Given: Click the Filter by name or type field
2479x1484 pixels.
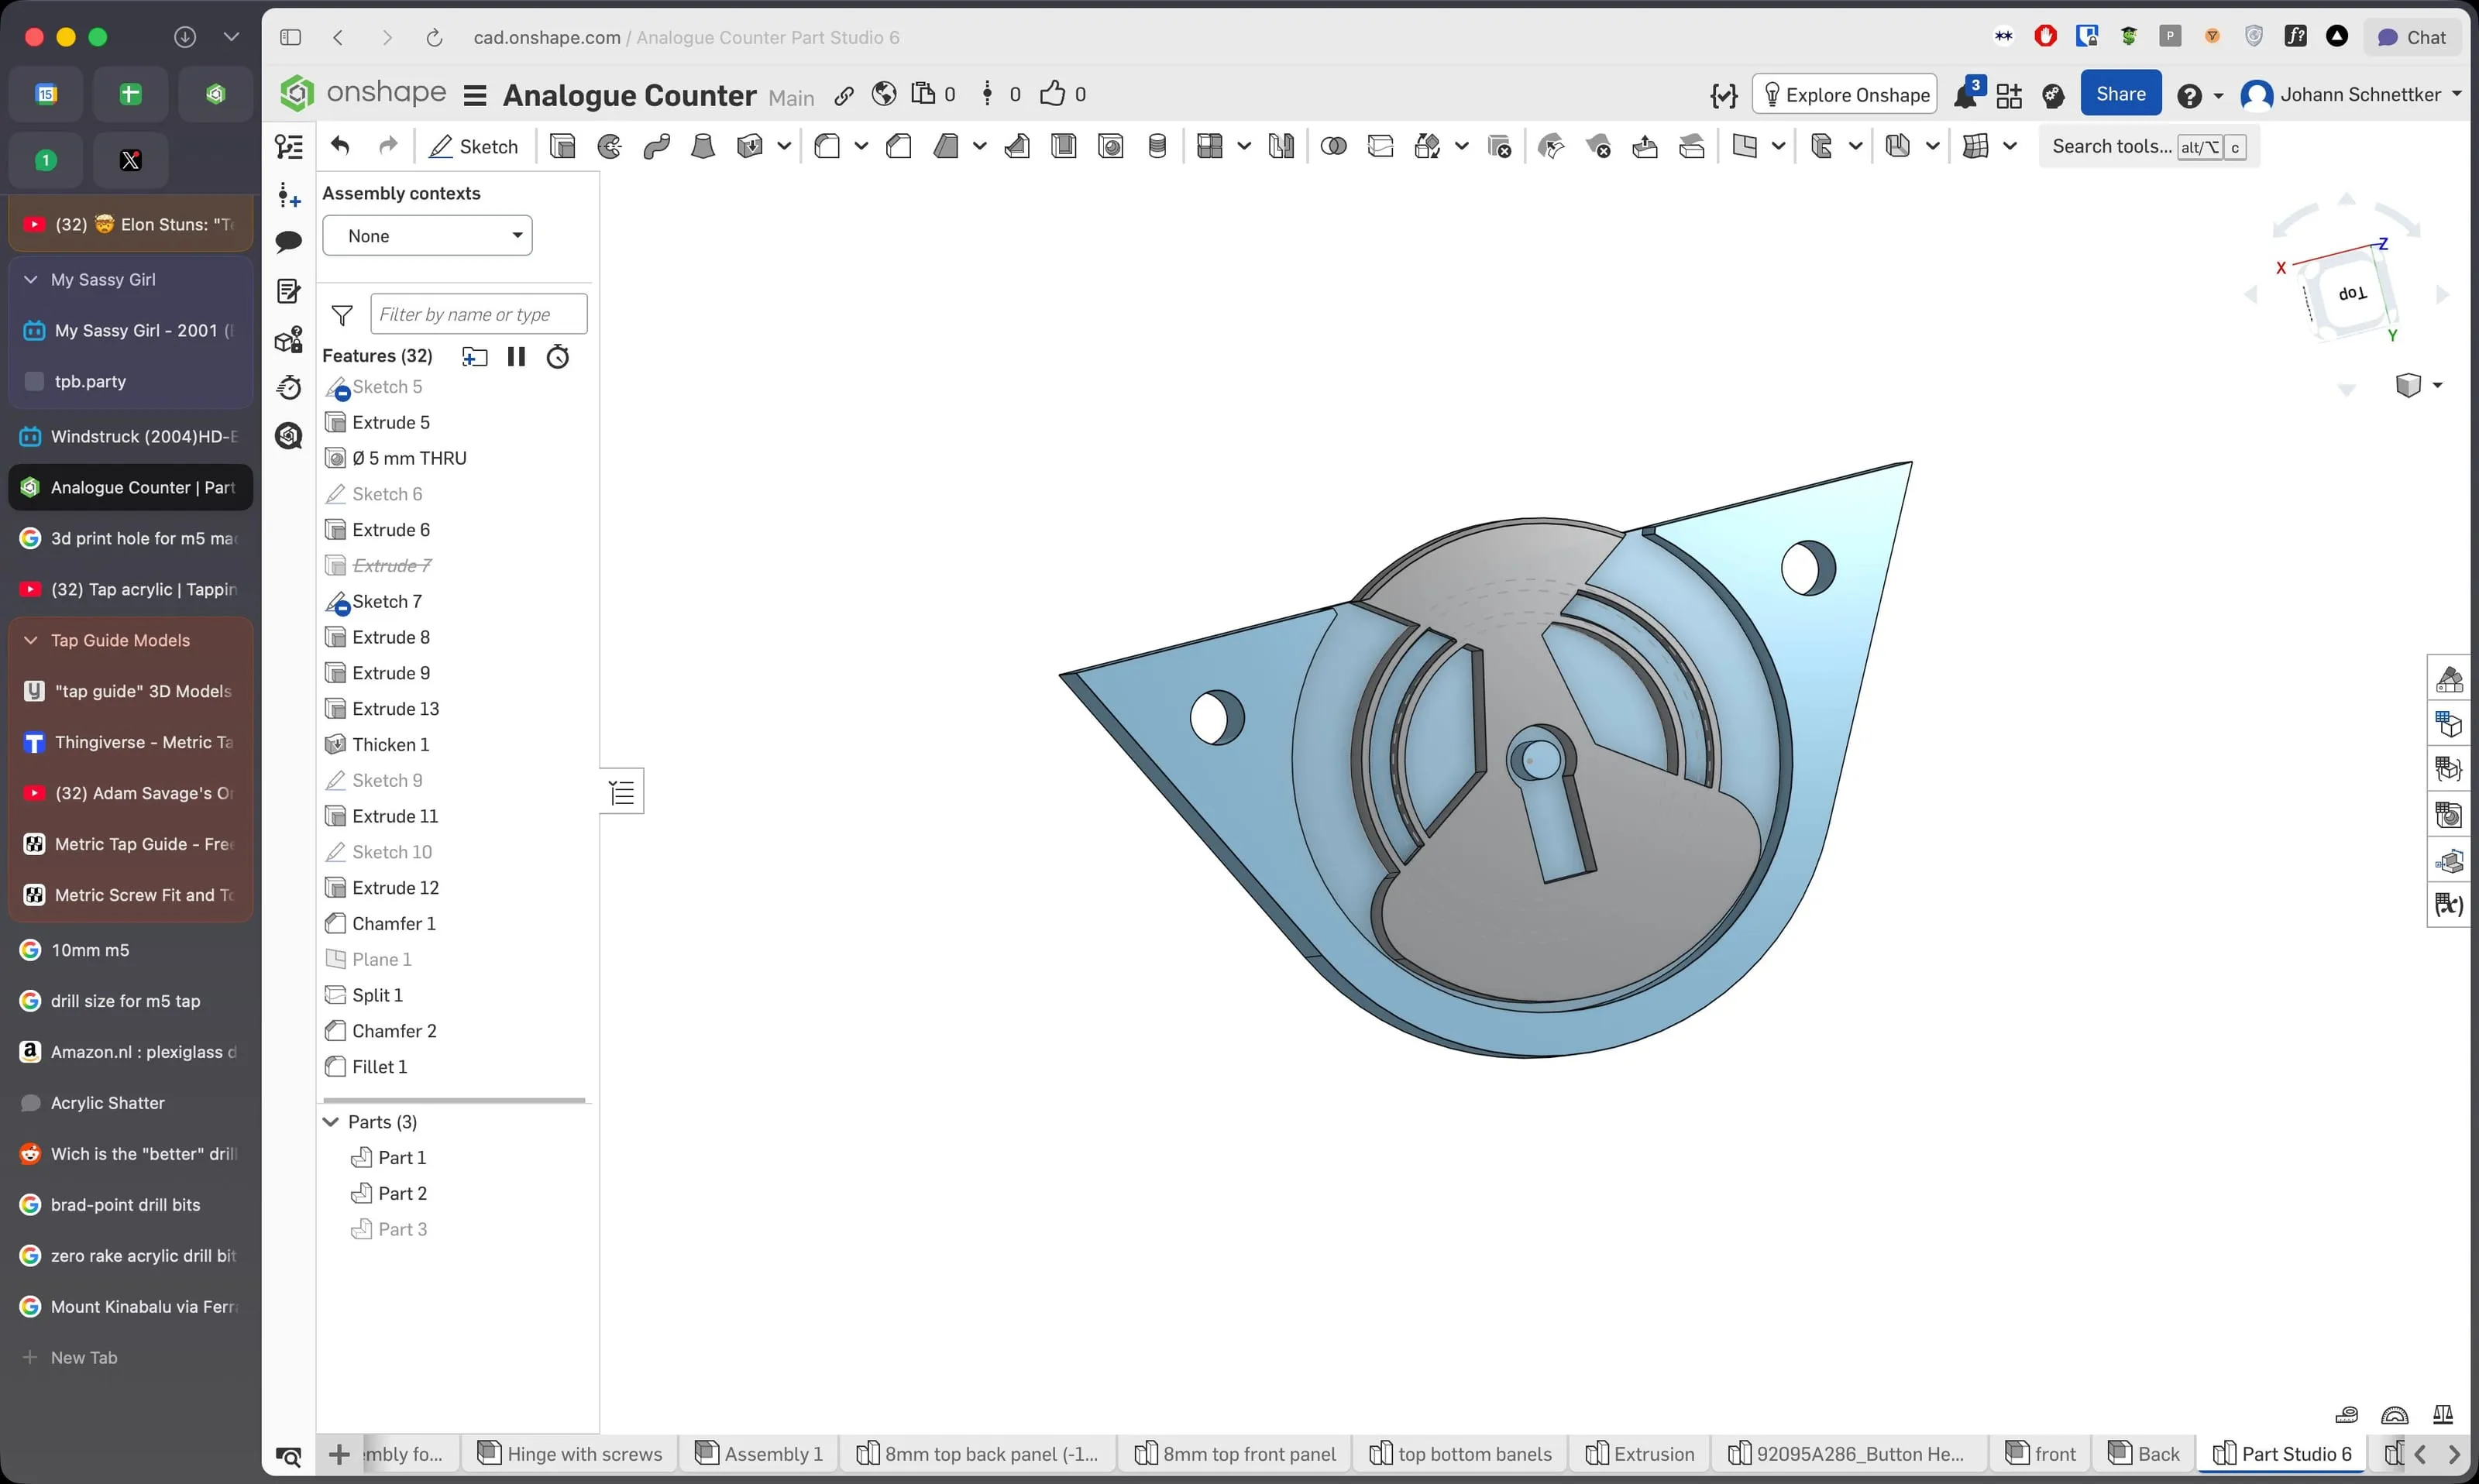Looking at the screenshot, I should [x=479, y=314].
